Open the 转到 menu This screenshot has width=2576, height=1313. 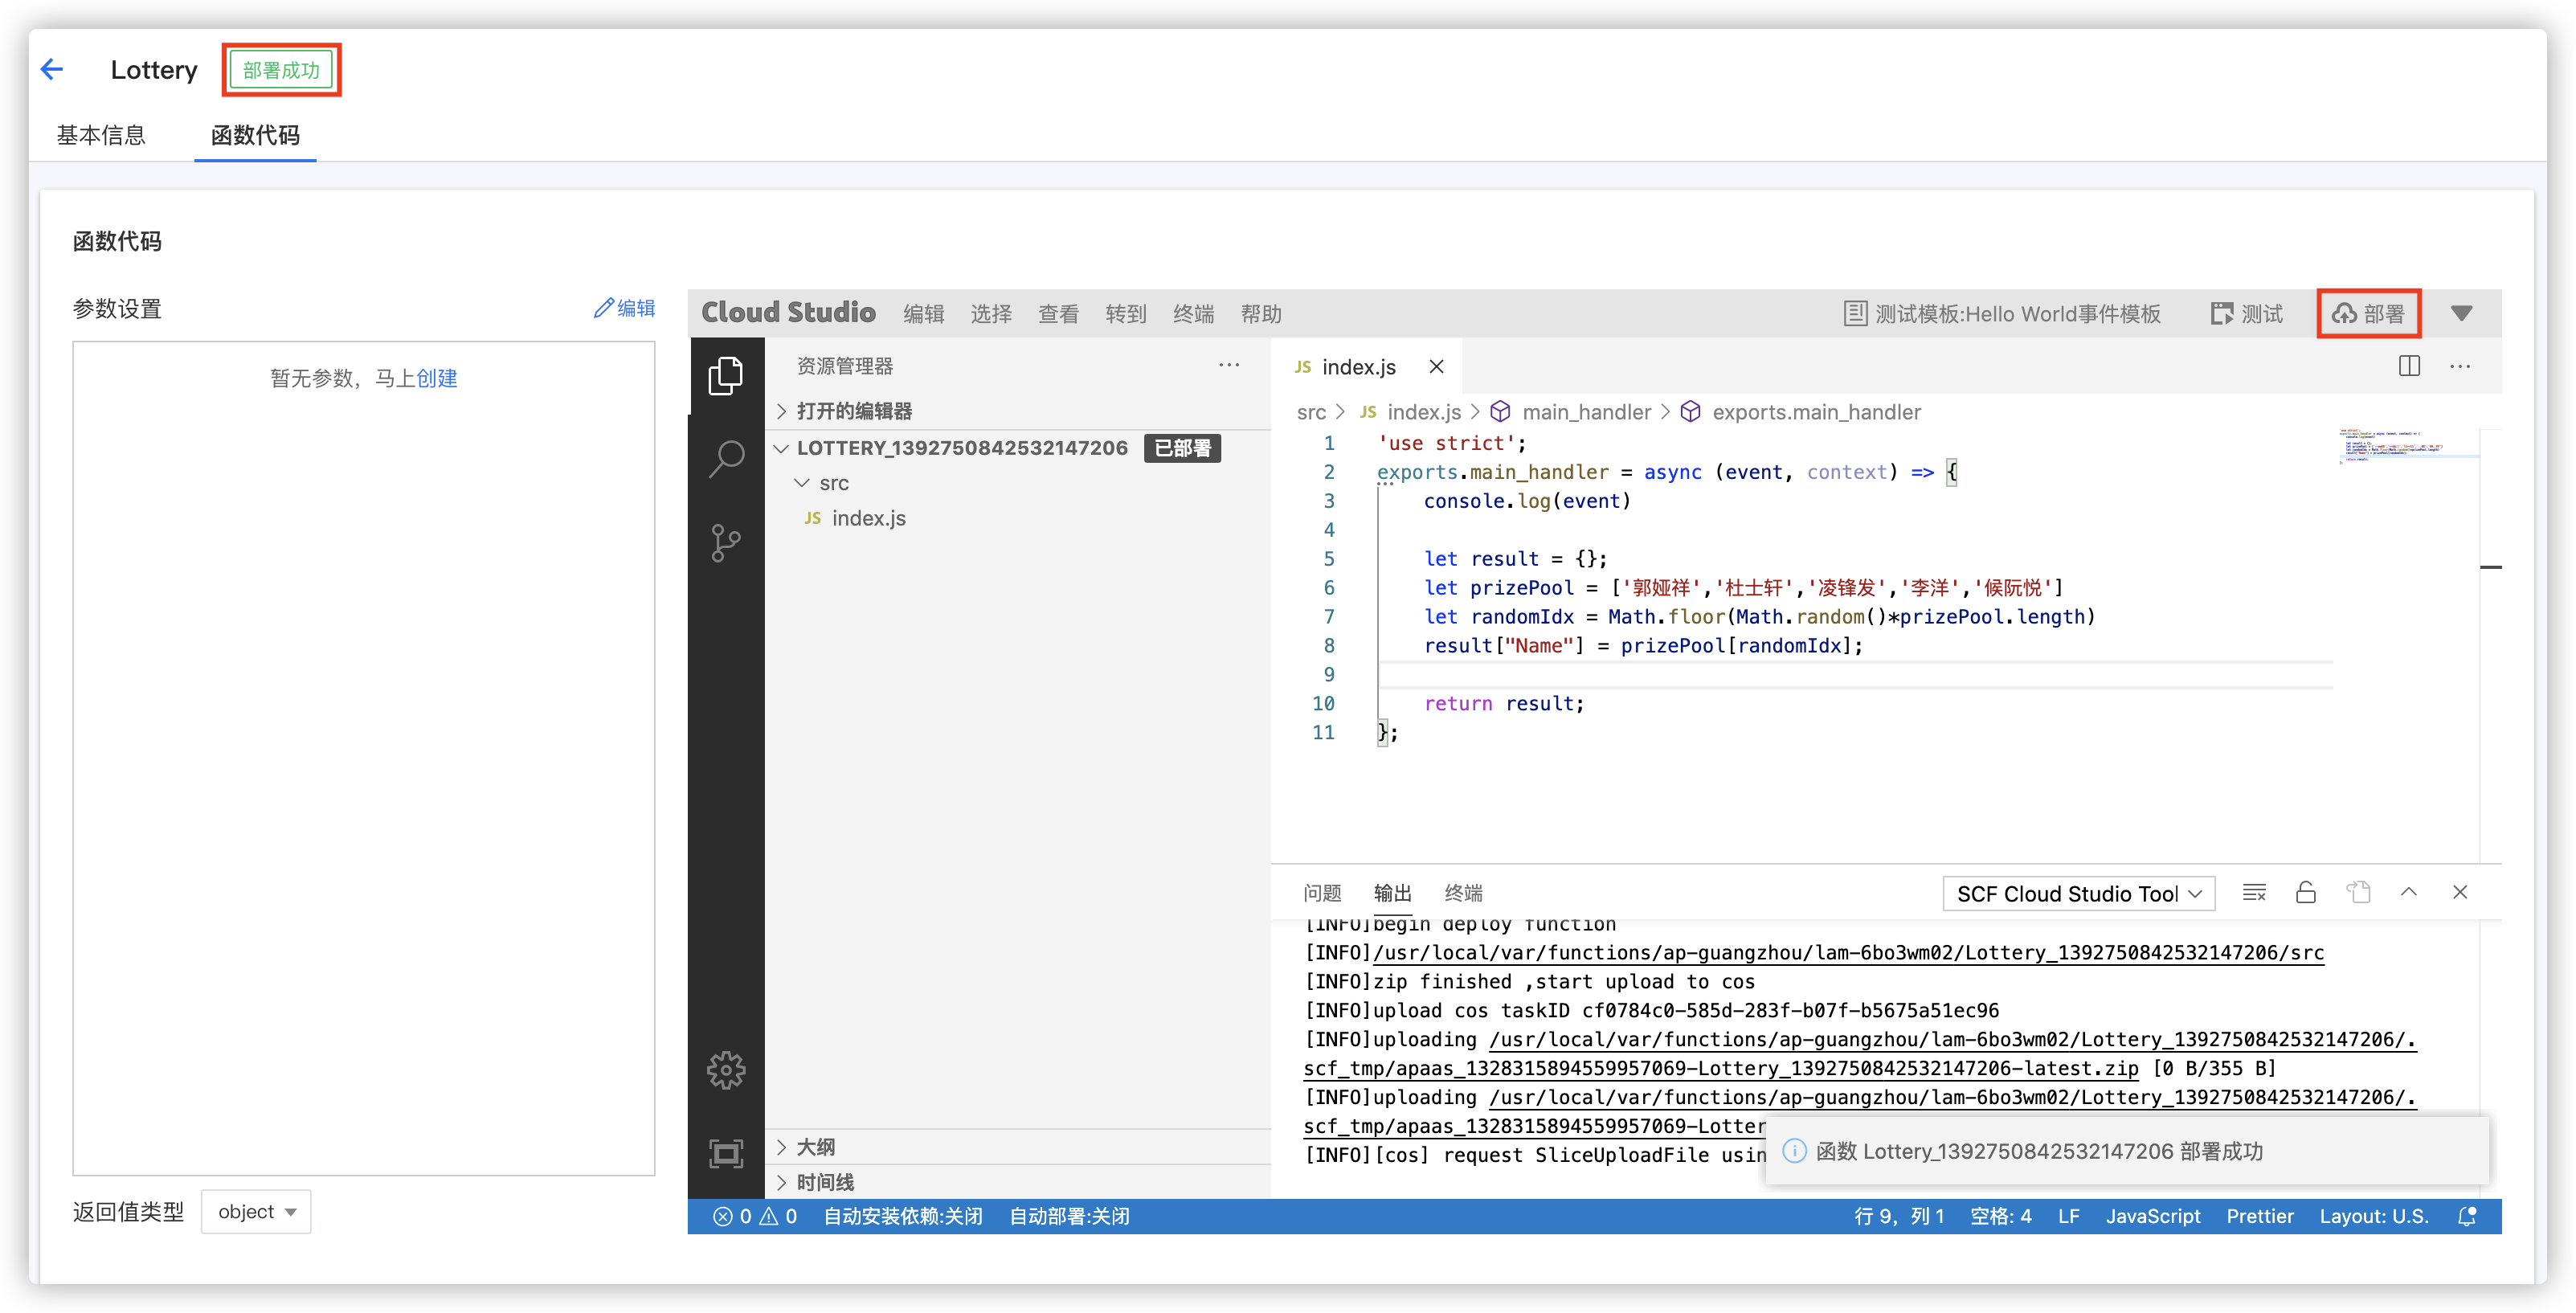(x=1126, y=314)
